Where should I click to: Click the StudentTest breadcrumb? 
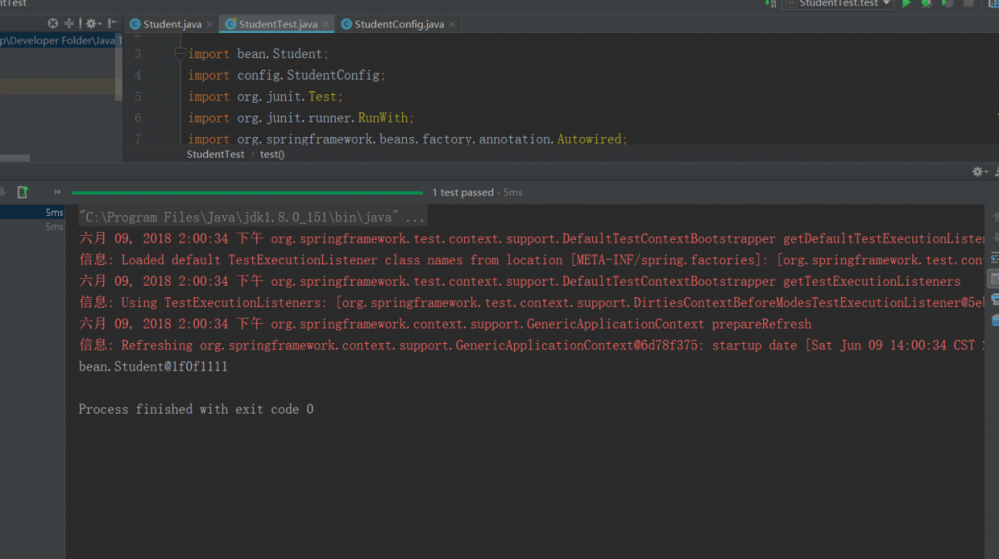coord(215,155)
